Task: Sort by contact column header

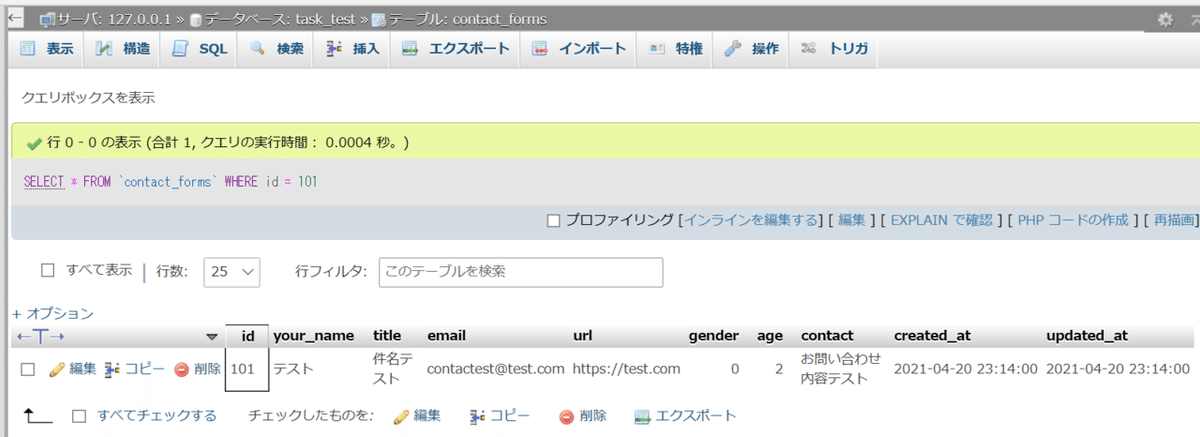Action: pyautogui.click(x=827, y=335)
